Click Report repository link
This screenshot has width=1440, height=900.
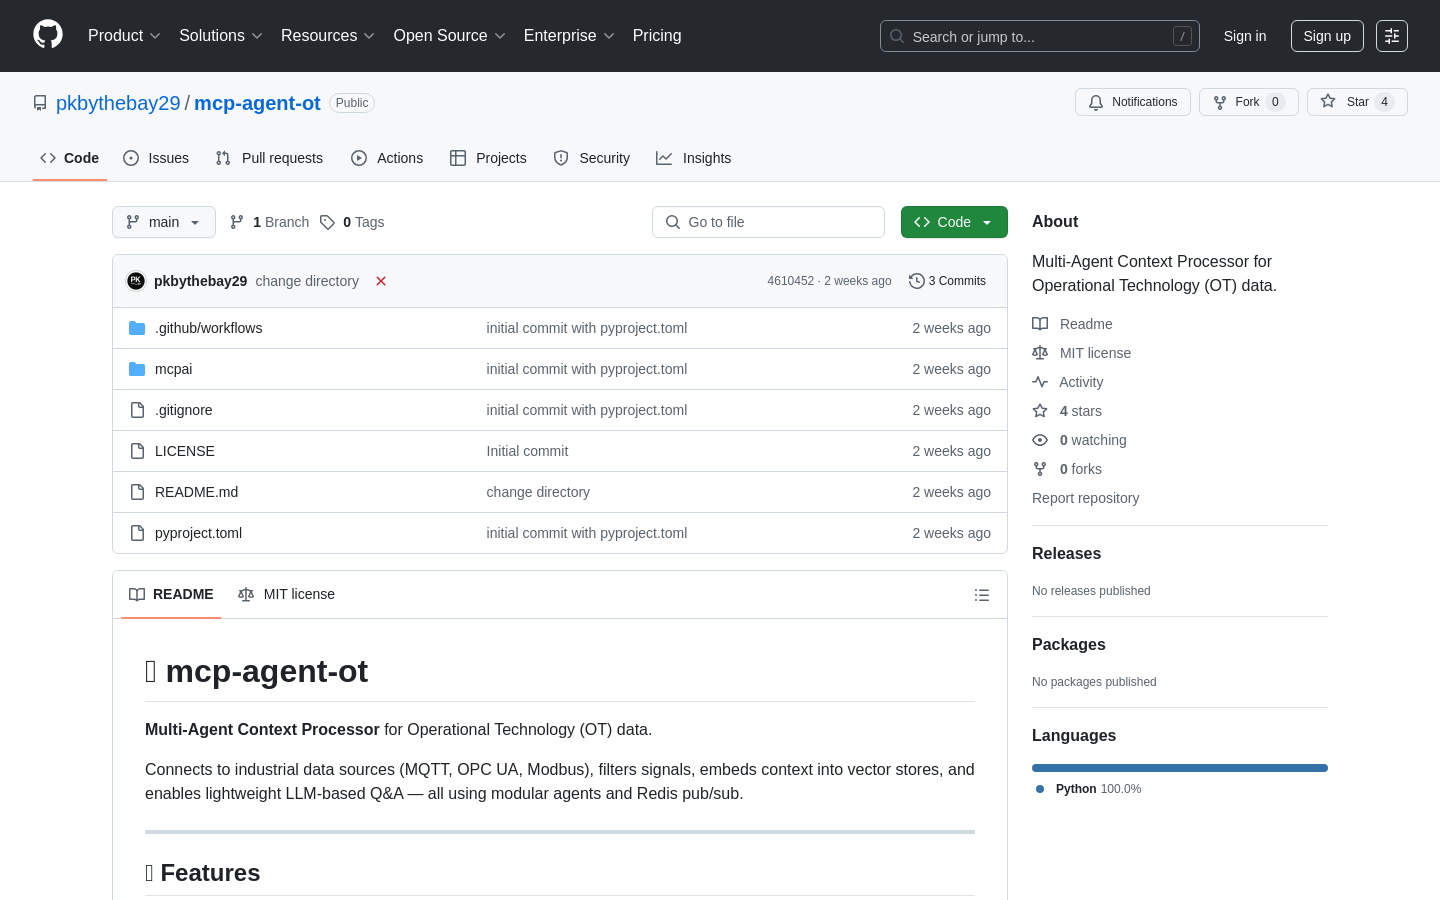1085,498
